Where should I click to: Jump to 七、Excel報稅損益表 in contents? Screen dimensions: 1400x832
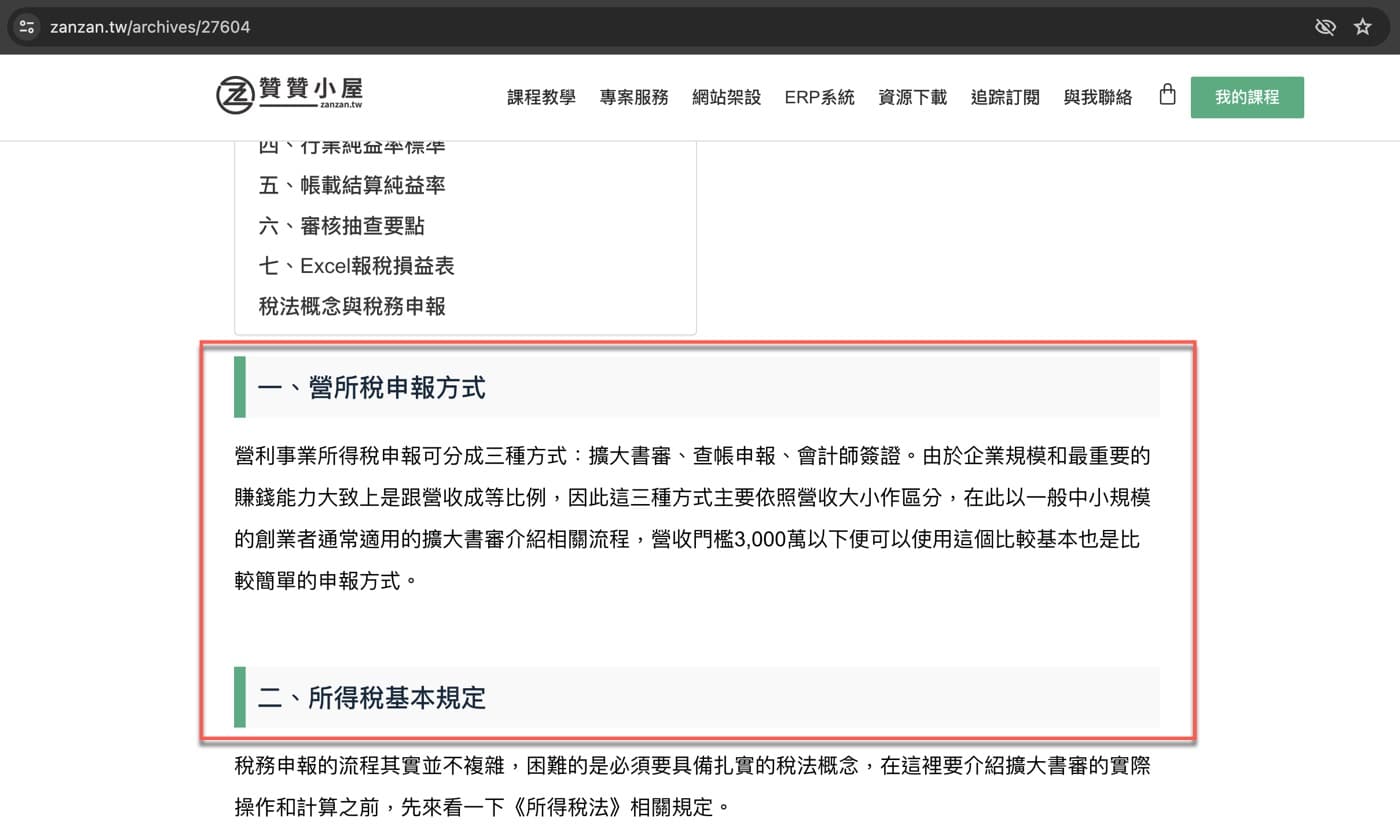[x=357, y=266]
